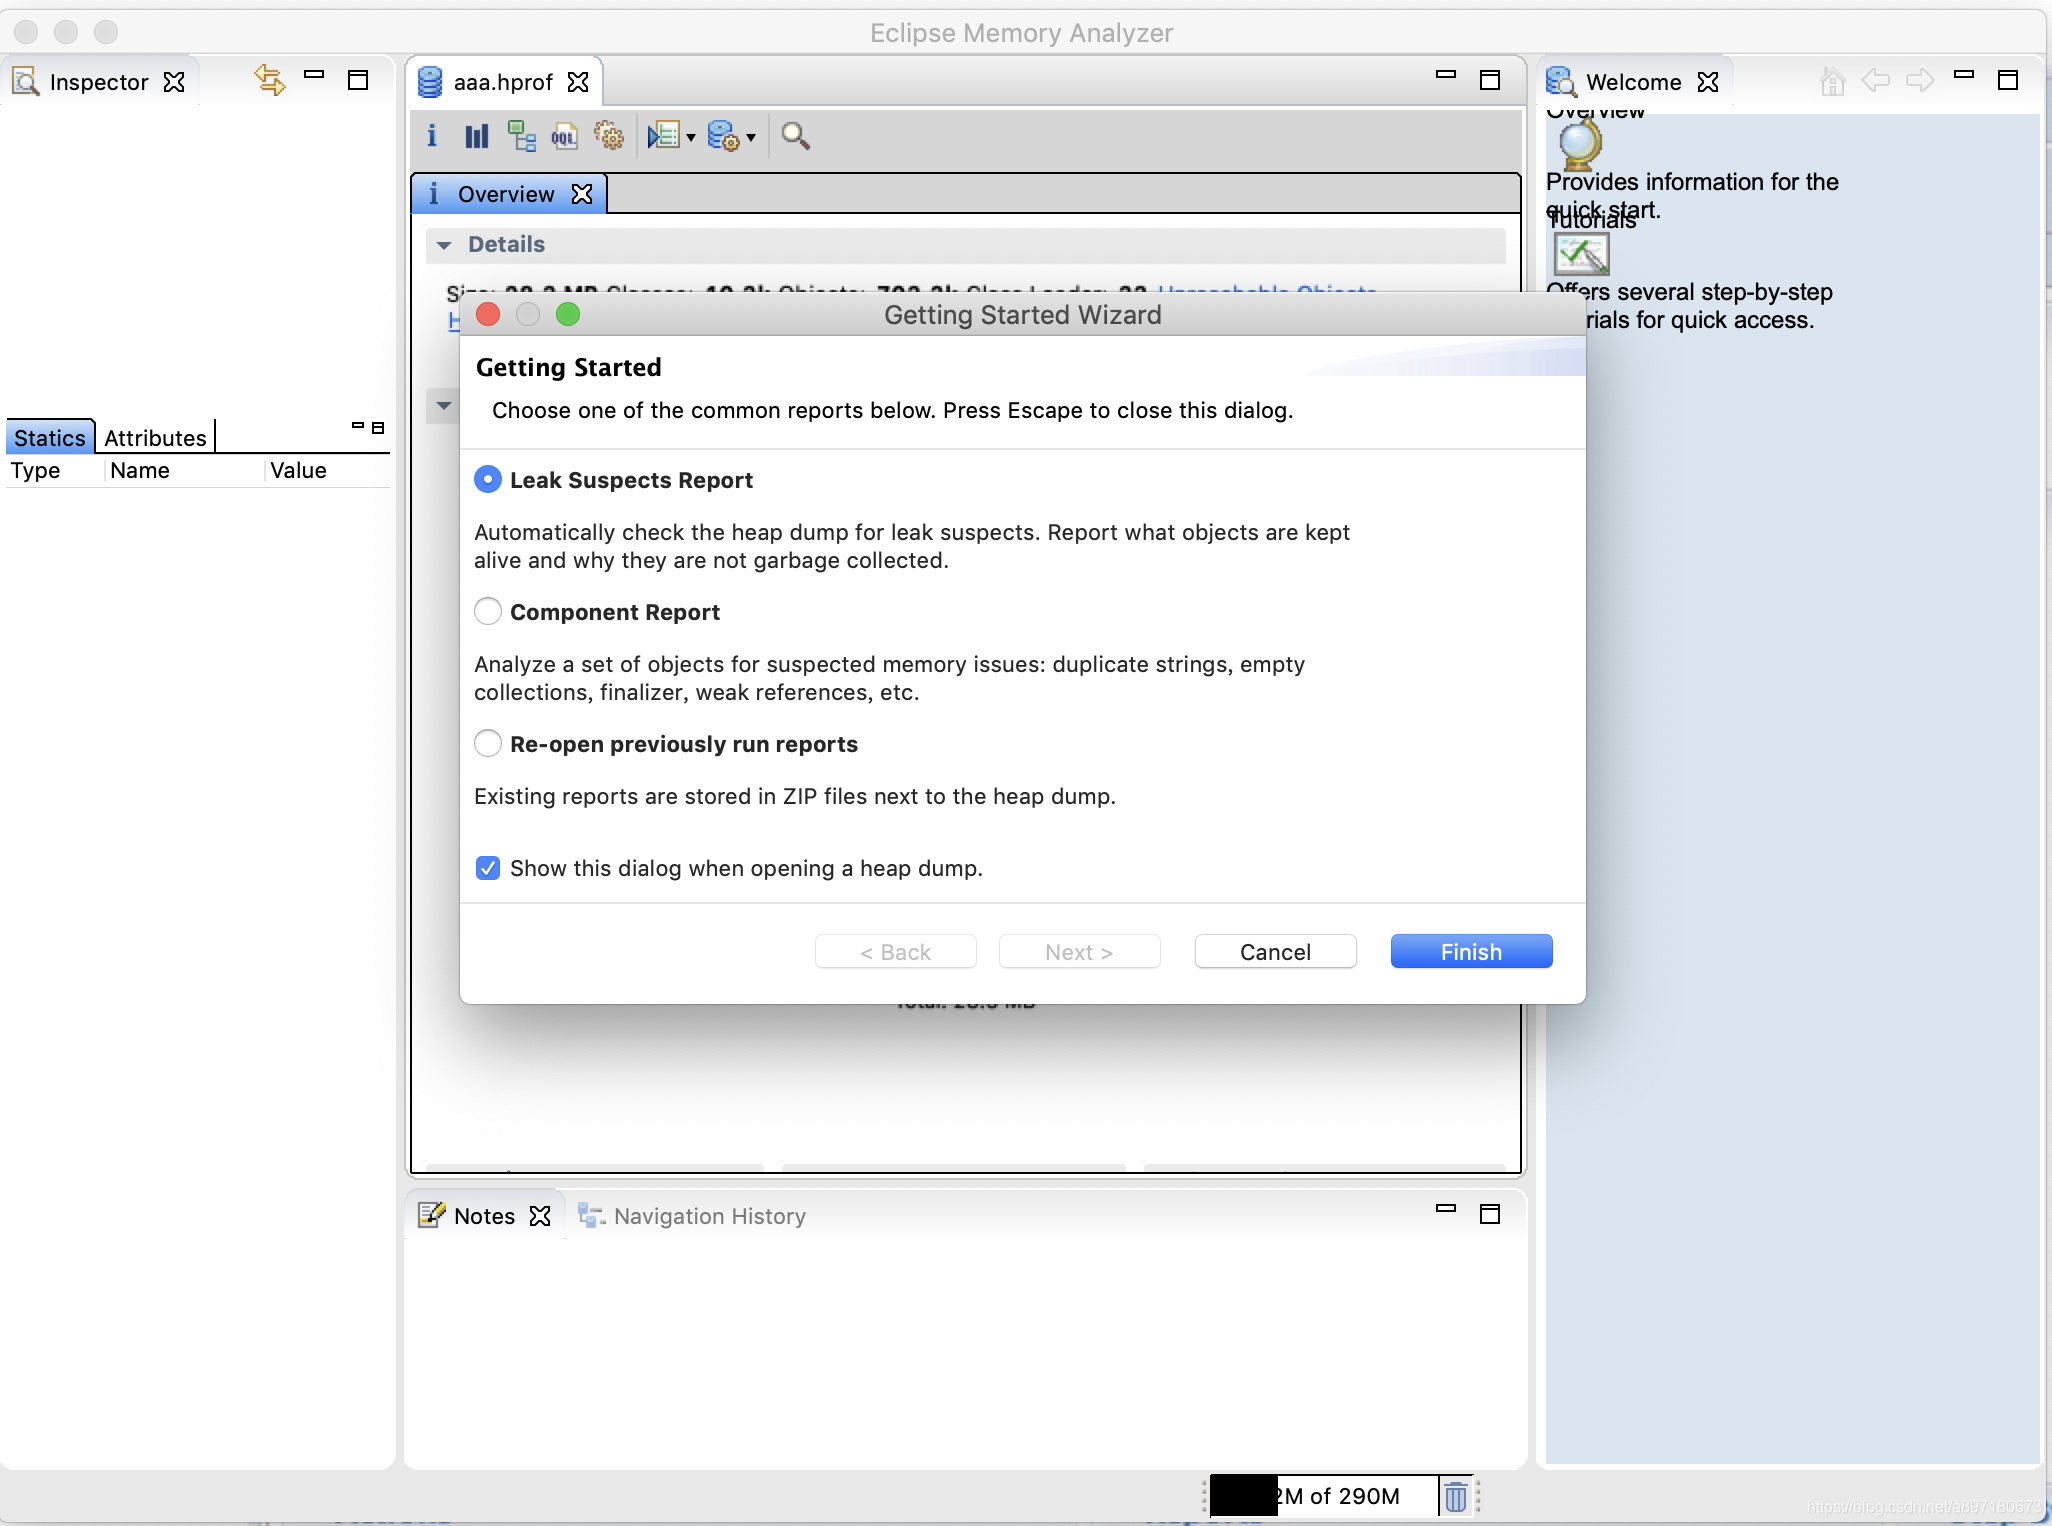Select the Notes tab
The image size is (2052, 1526).
pyautogui.click(x=485, y=1216)
